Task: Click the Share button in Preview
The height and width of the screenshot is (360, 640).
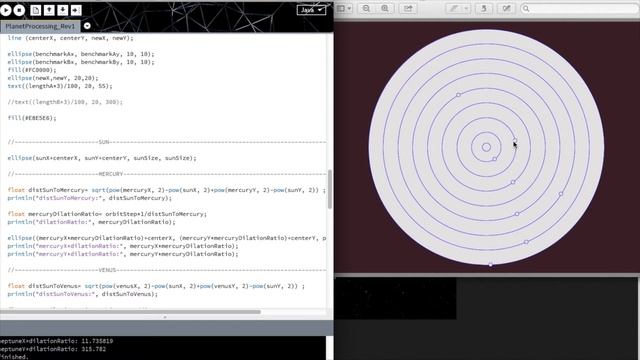Action: point(408,8)
